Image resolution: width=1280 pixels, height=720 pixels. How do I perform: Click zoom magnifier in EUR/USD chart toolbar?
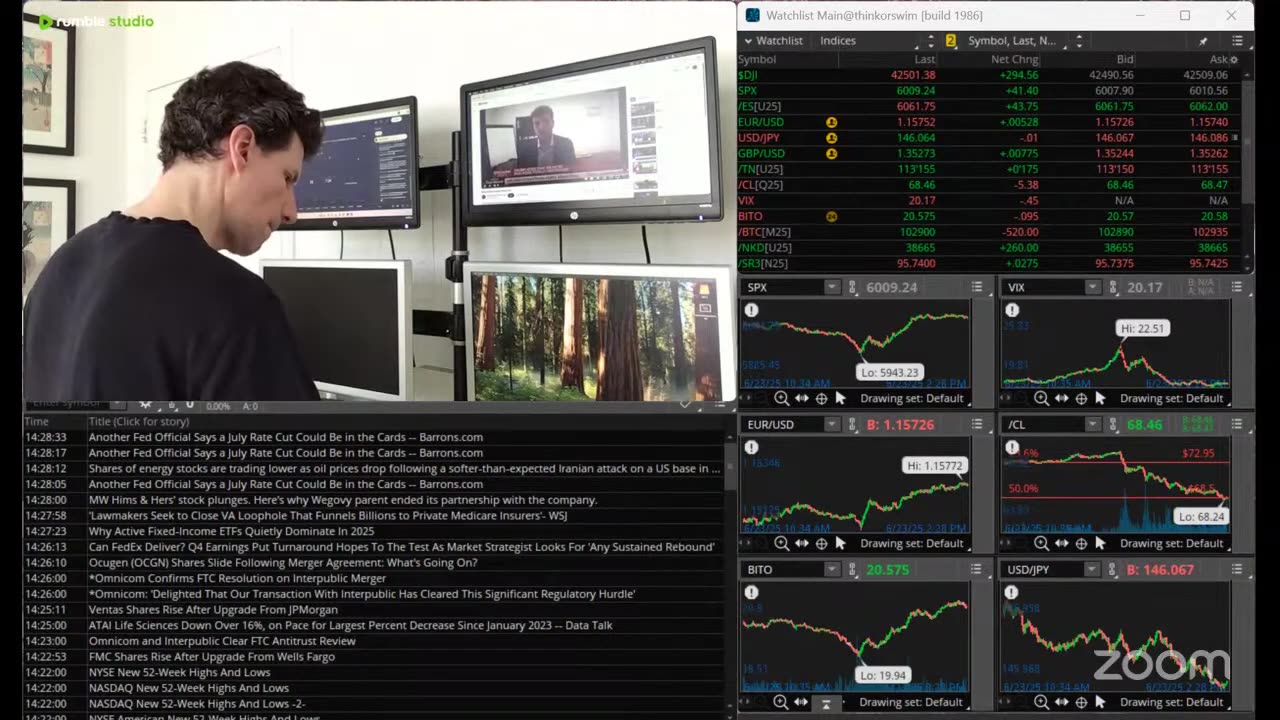[781, 543]
